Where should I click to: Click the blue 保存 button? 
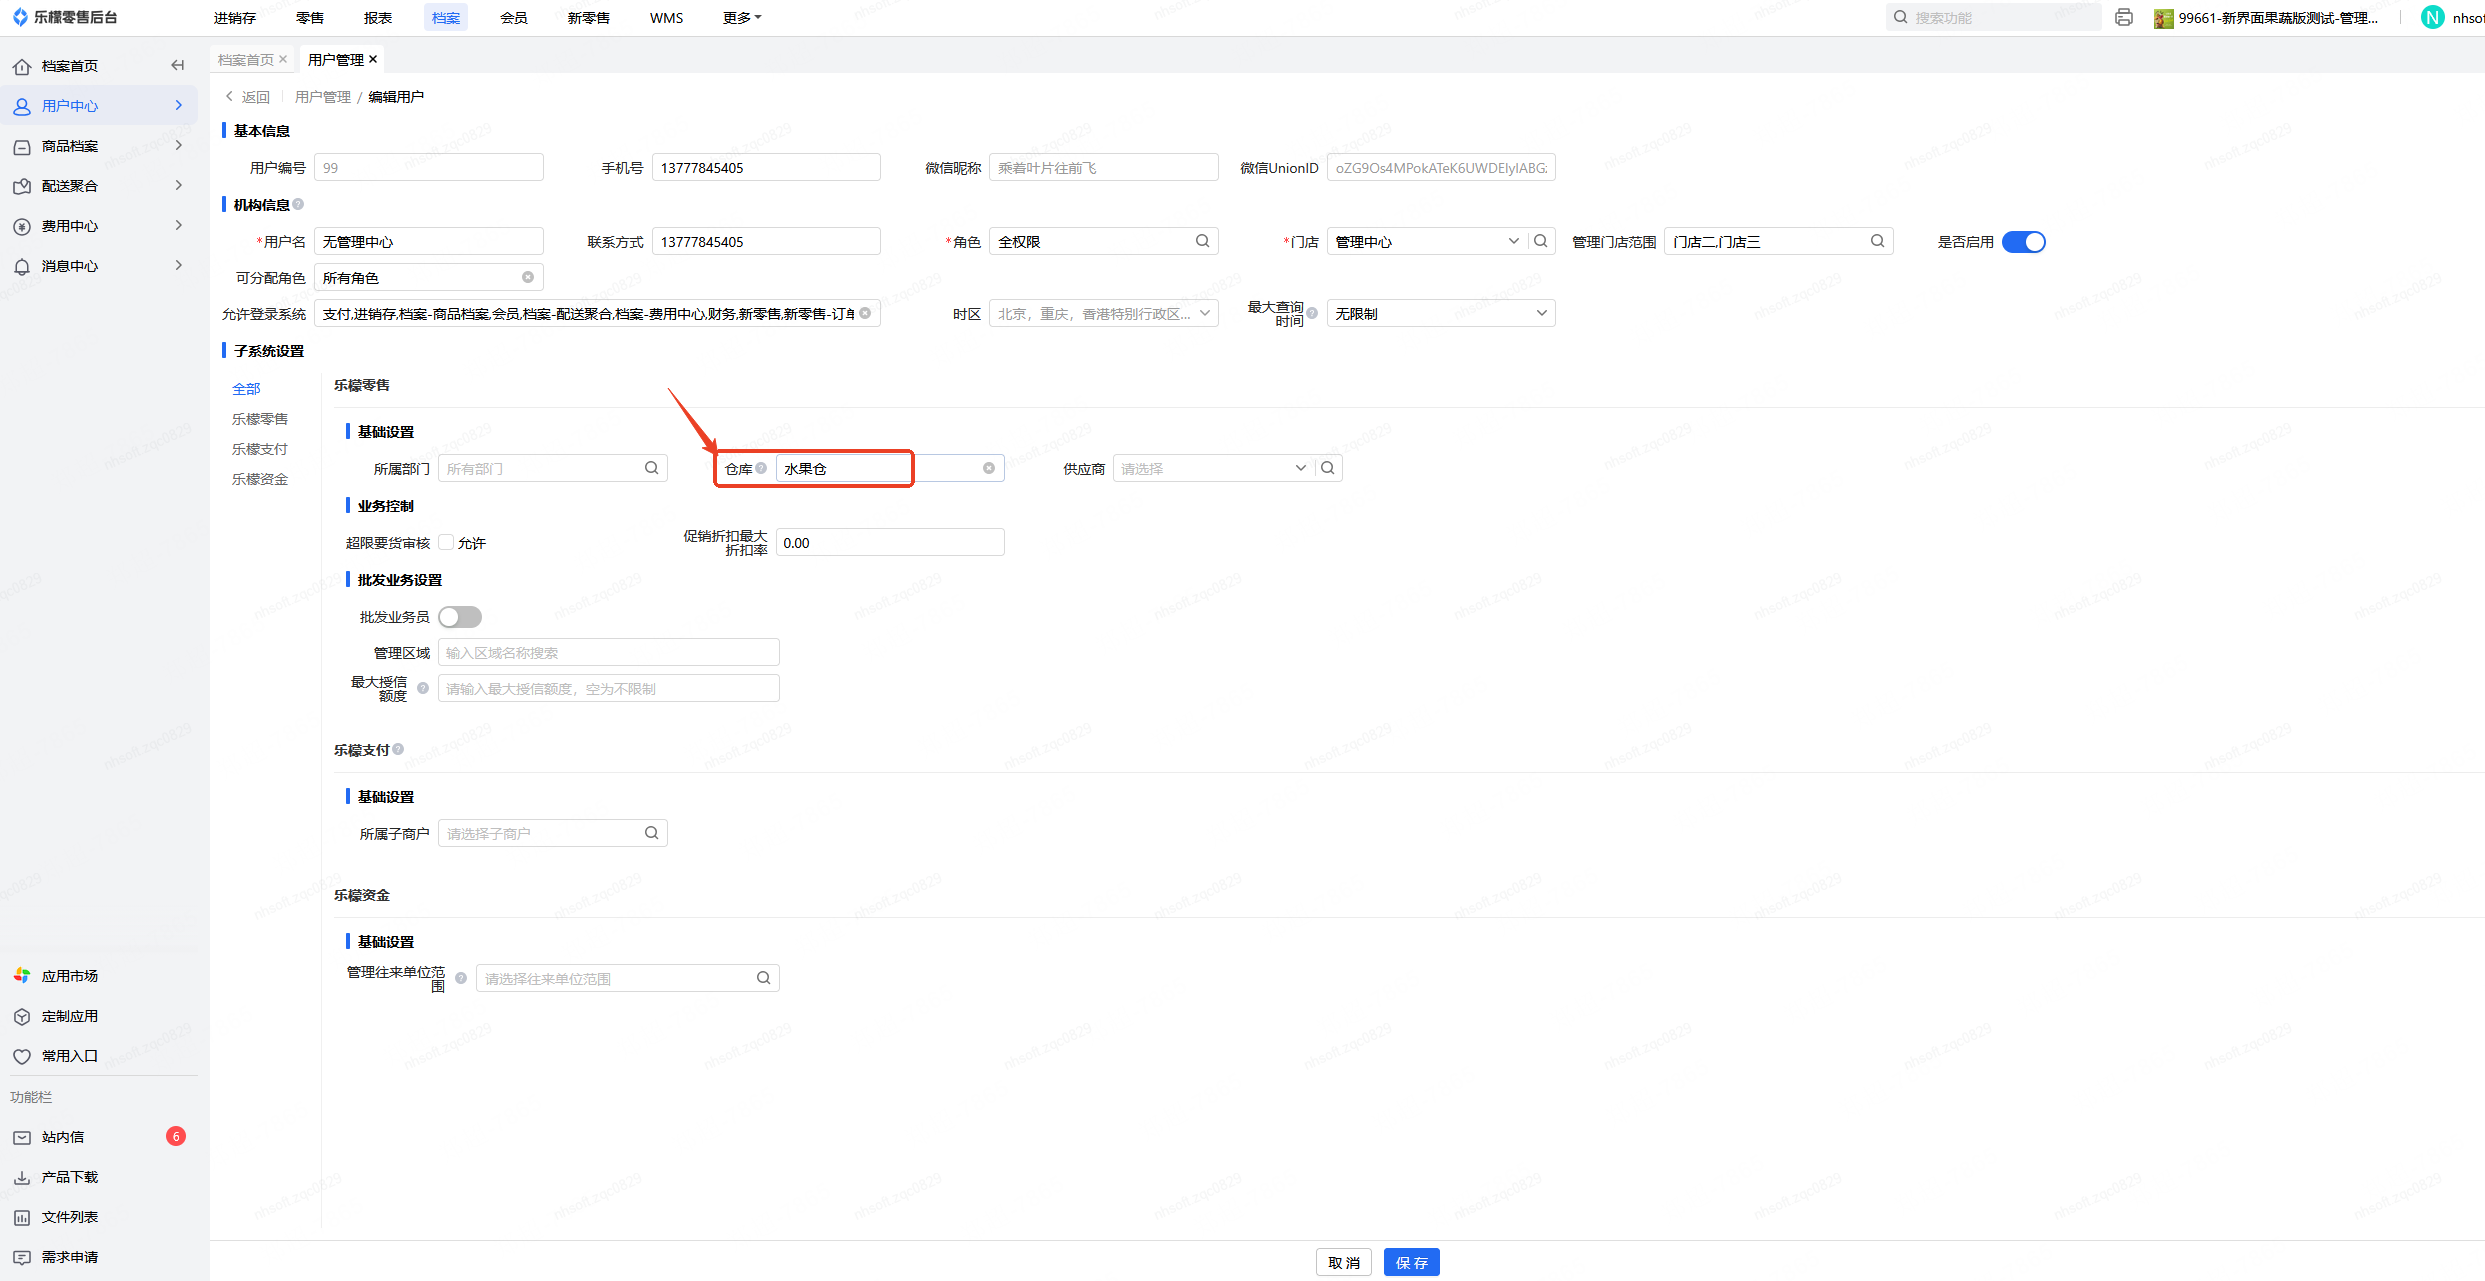point(1411,1262)
